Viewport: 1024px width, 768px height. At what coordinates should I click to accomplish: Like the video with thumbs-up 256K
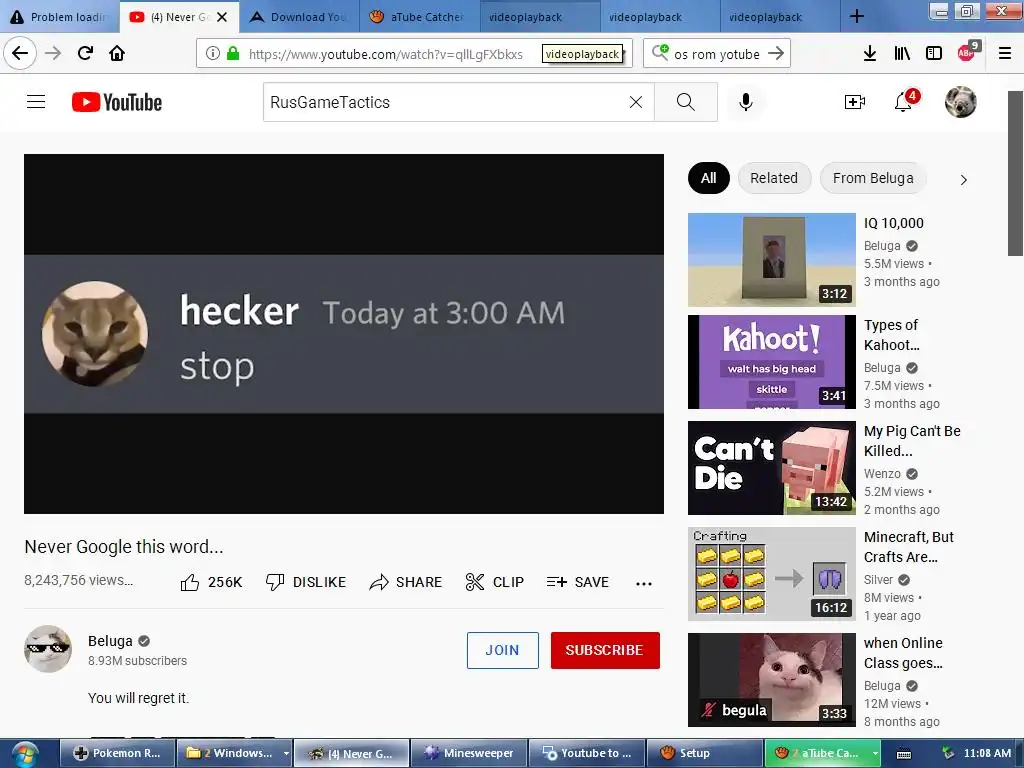pos(211,582)
